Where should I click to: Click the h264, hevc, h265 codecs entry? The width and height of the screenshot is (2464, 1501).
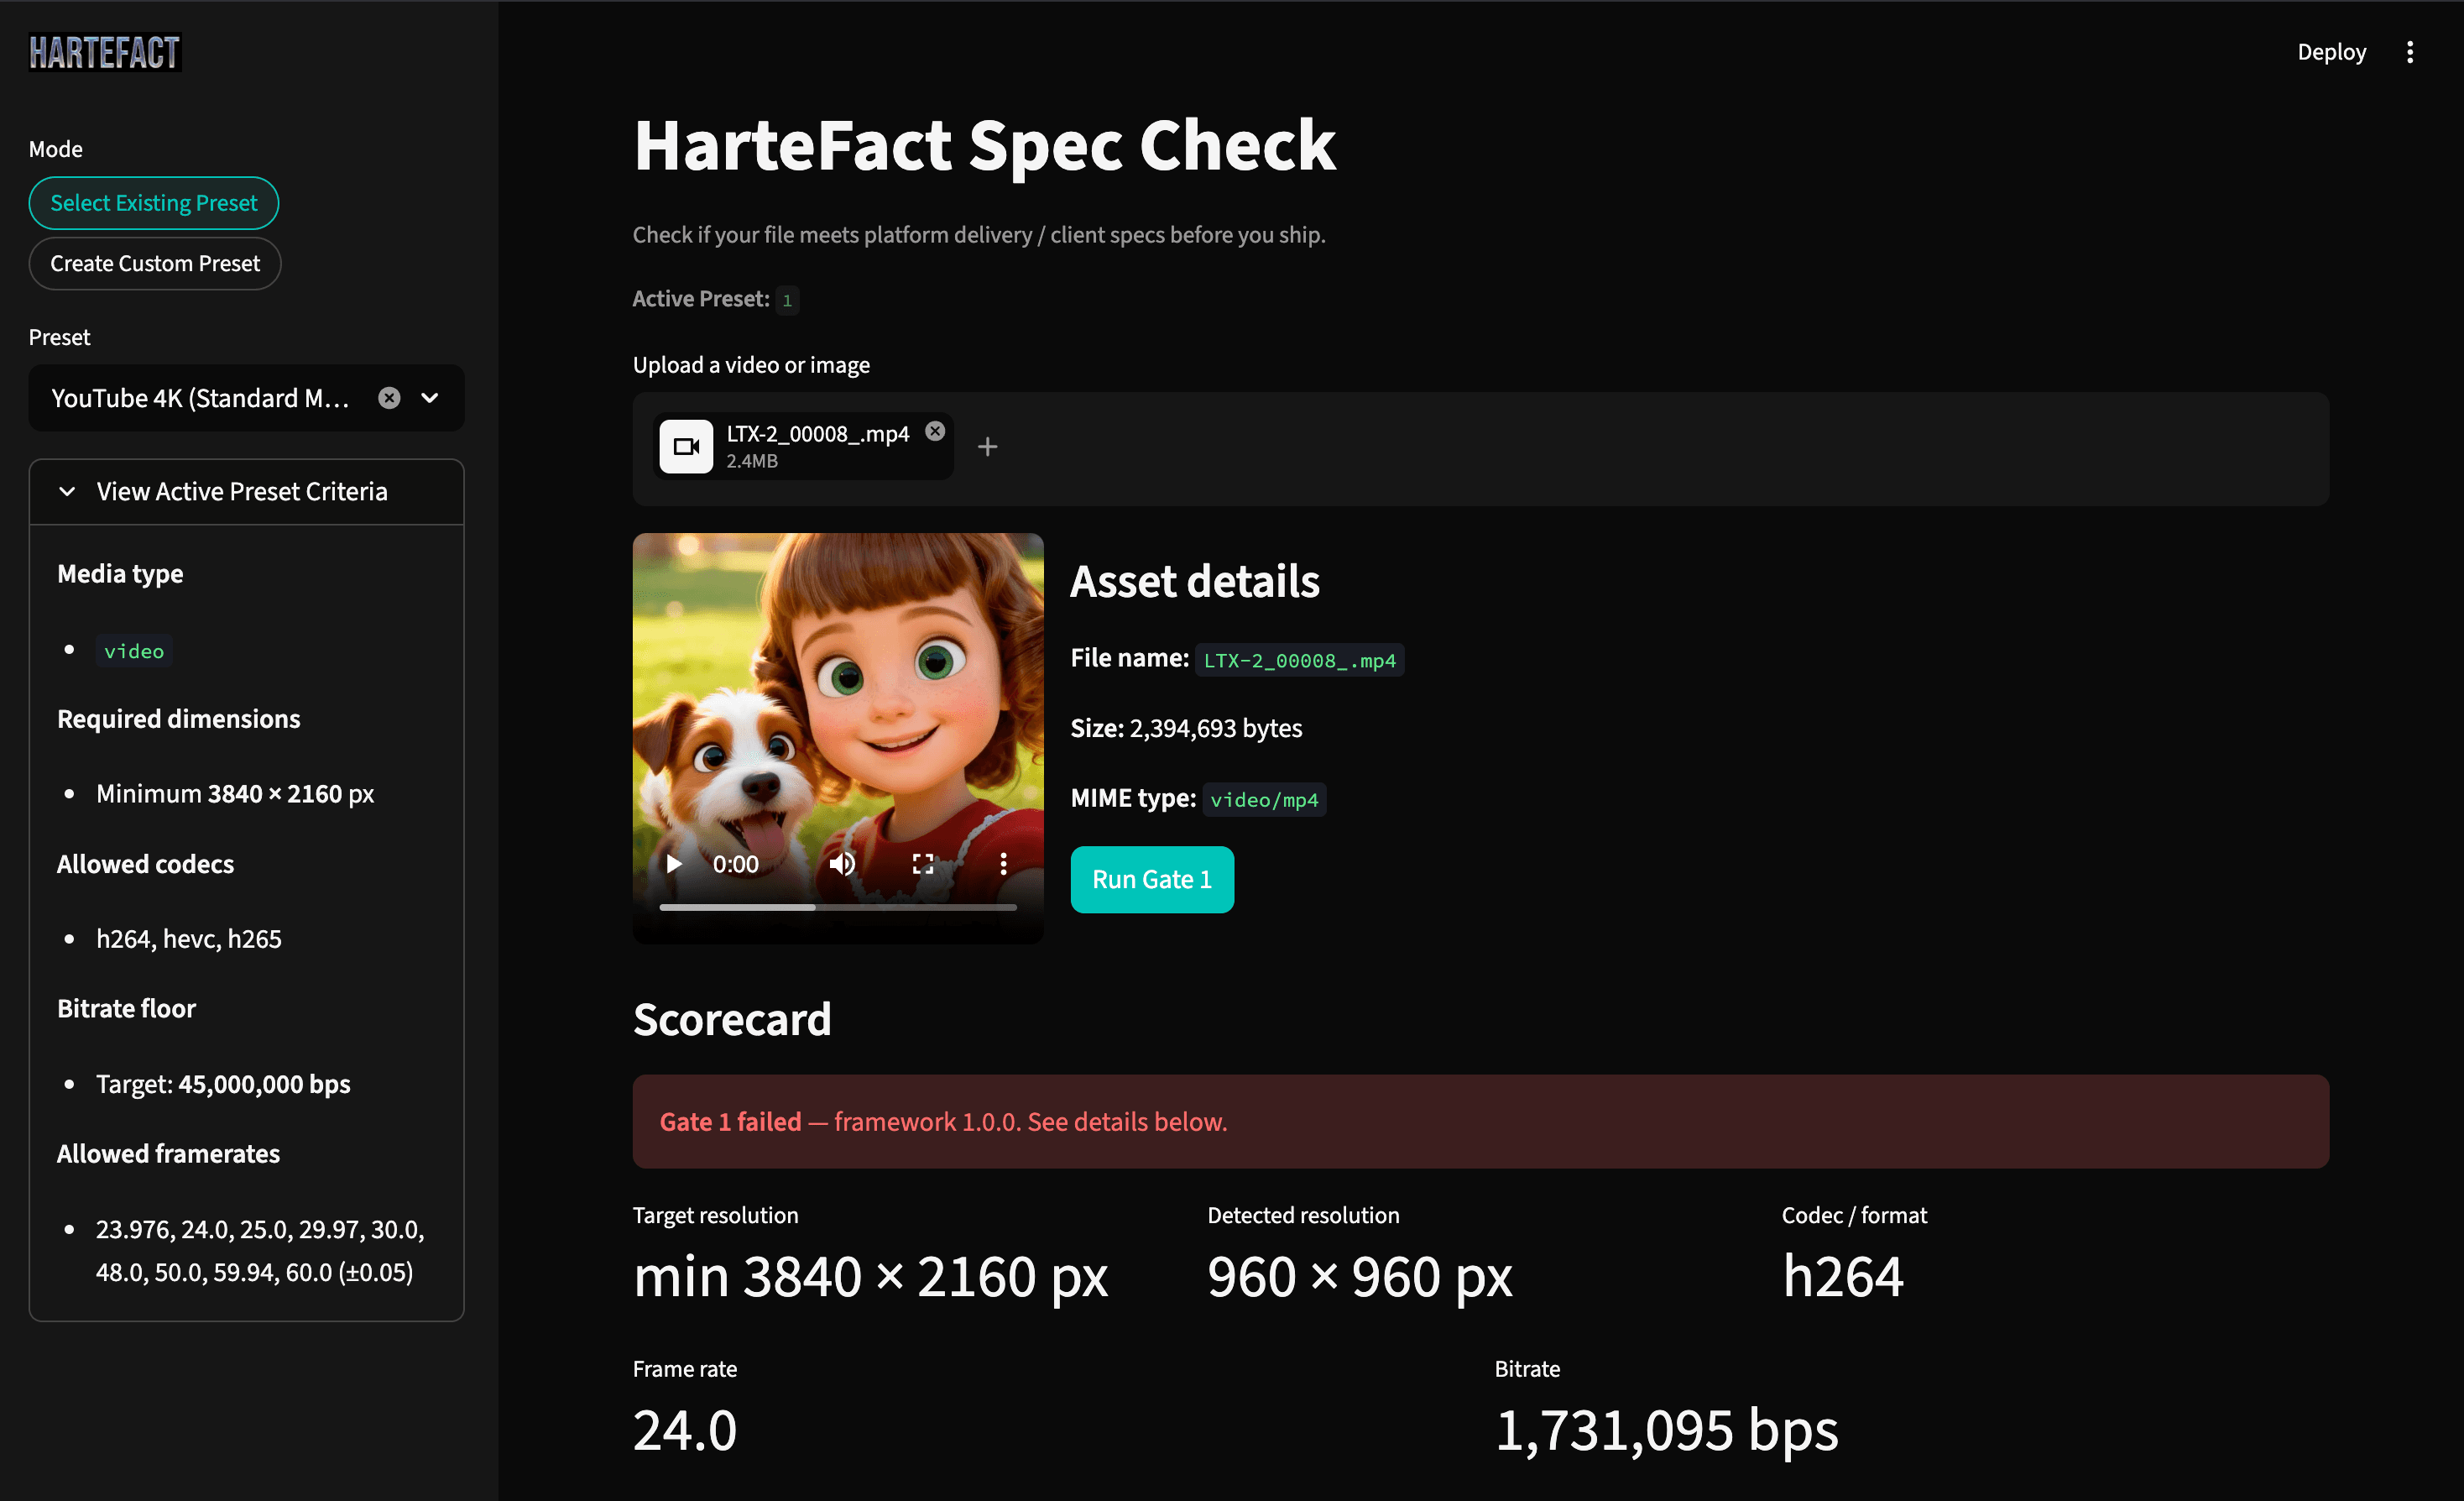[189, 939]
